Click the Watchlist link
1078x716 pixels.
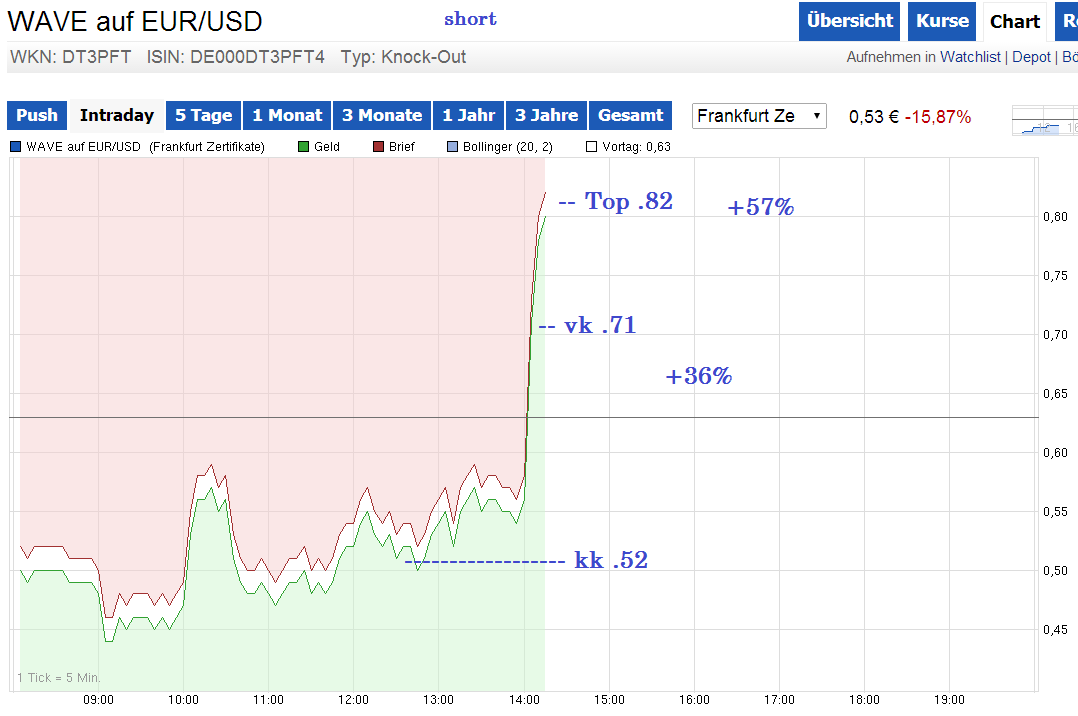(970, 57)
